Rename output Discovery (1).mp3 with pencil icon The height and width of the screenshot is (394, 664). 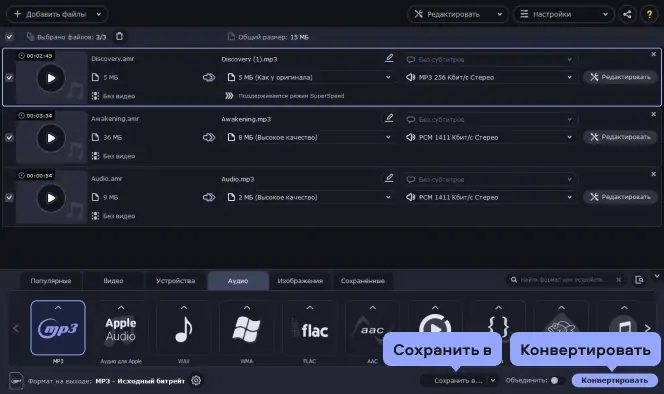tap(389, 58)
